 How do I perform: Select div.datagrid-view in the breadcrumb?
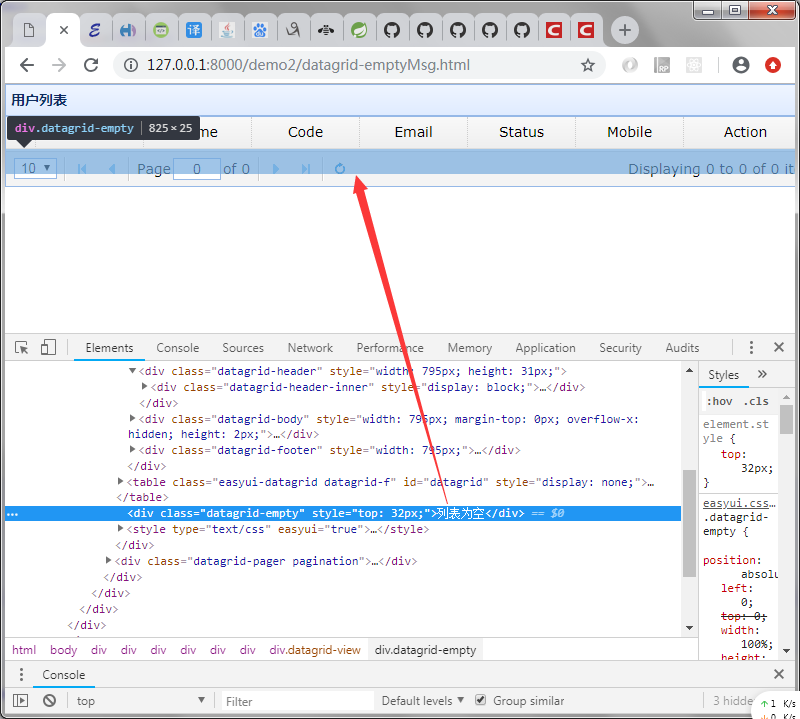(x=315, y=650)
